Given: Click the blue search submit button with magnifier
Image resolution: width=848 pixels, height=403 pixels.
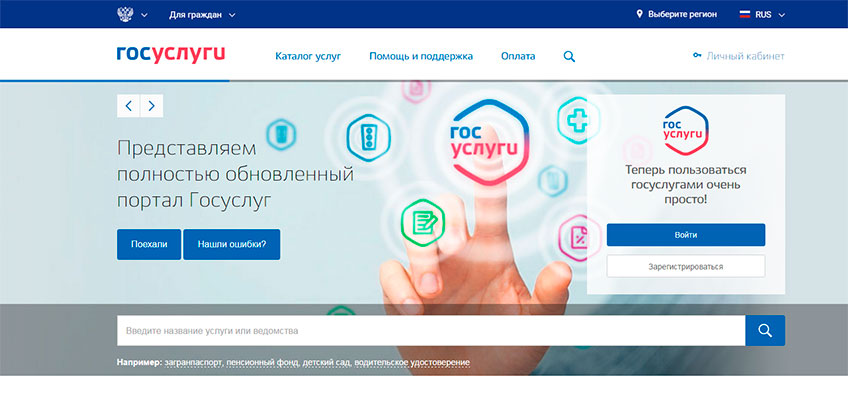Looking at the screenshot, I should [x=765, y=331].
